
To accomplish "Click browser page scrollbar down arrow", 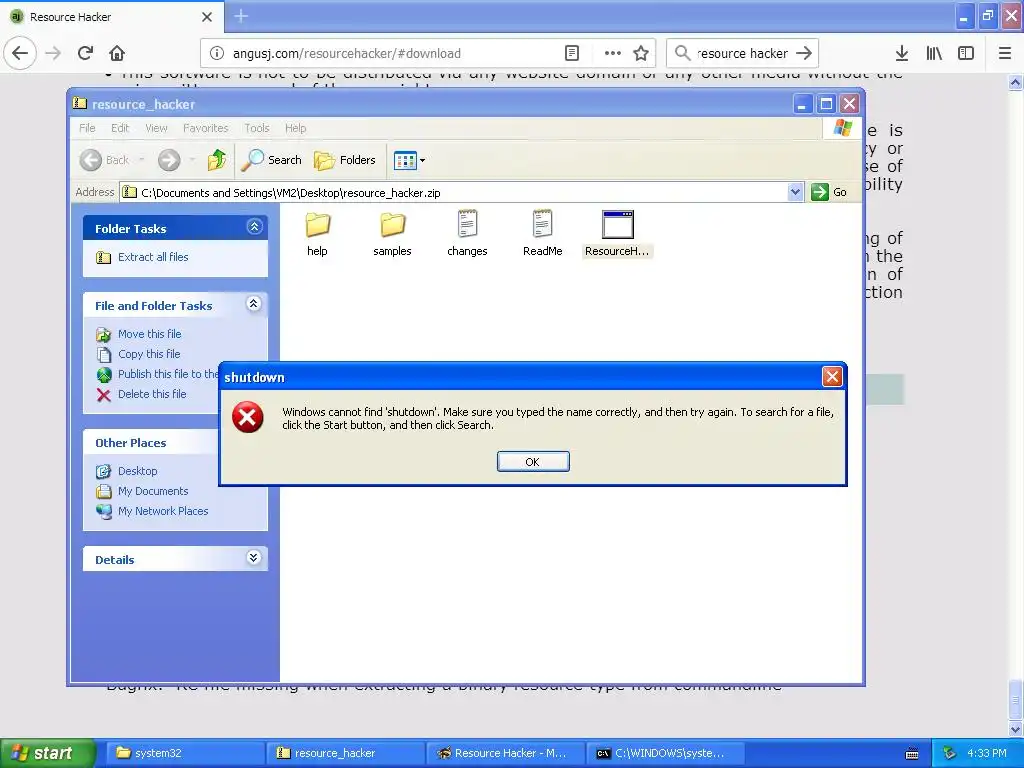I will tap(1016, 729).
